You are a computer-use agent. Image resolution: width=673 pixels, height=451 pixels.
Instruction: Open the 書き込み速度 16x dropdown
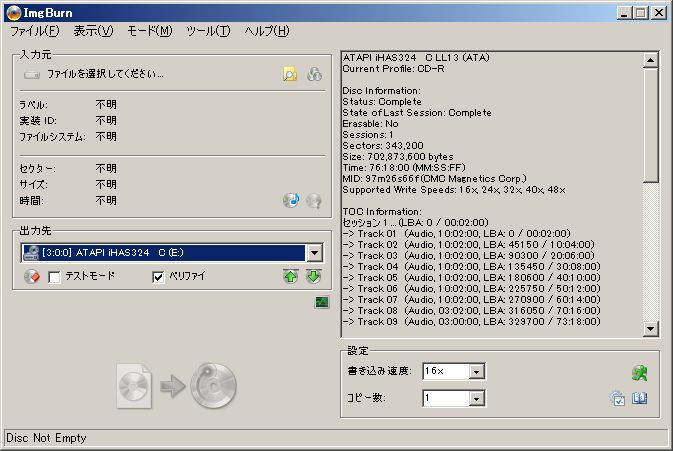(477, 372)
